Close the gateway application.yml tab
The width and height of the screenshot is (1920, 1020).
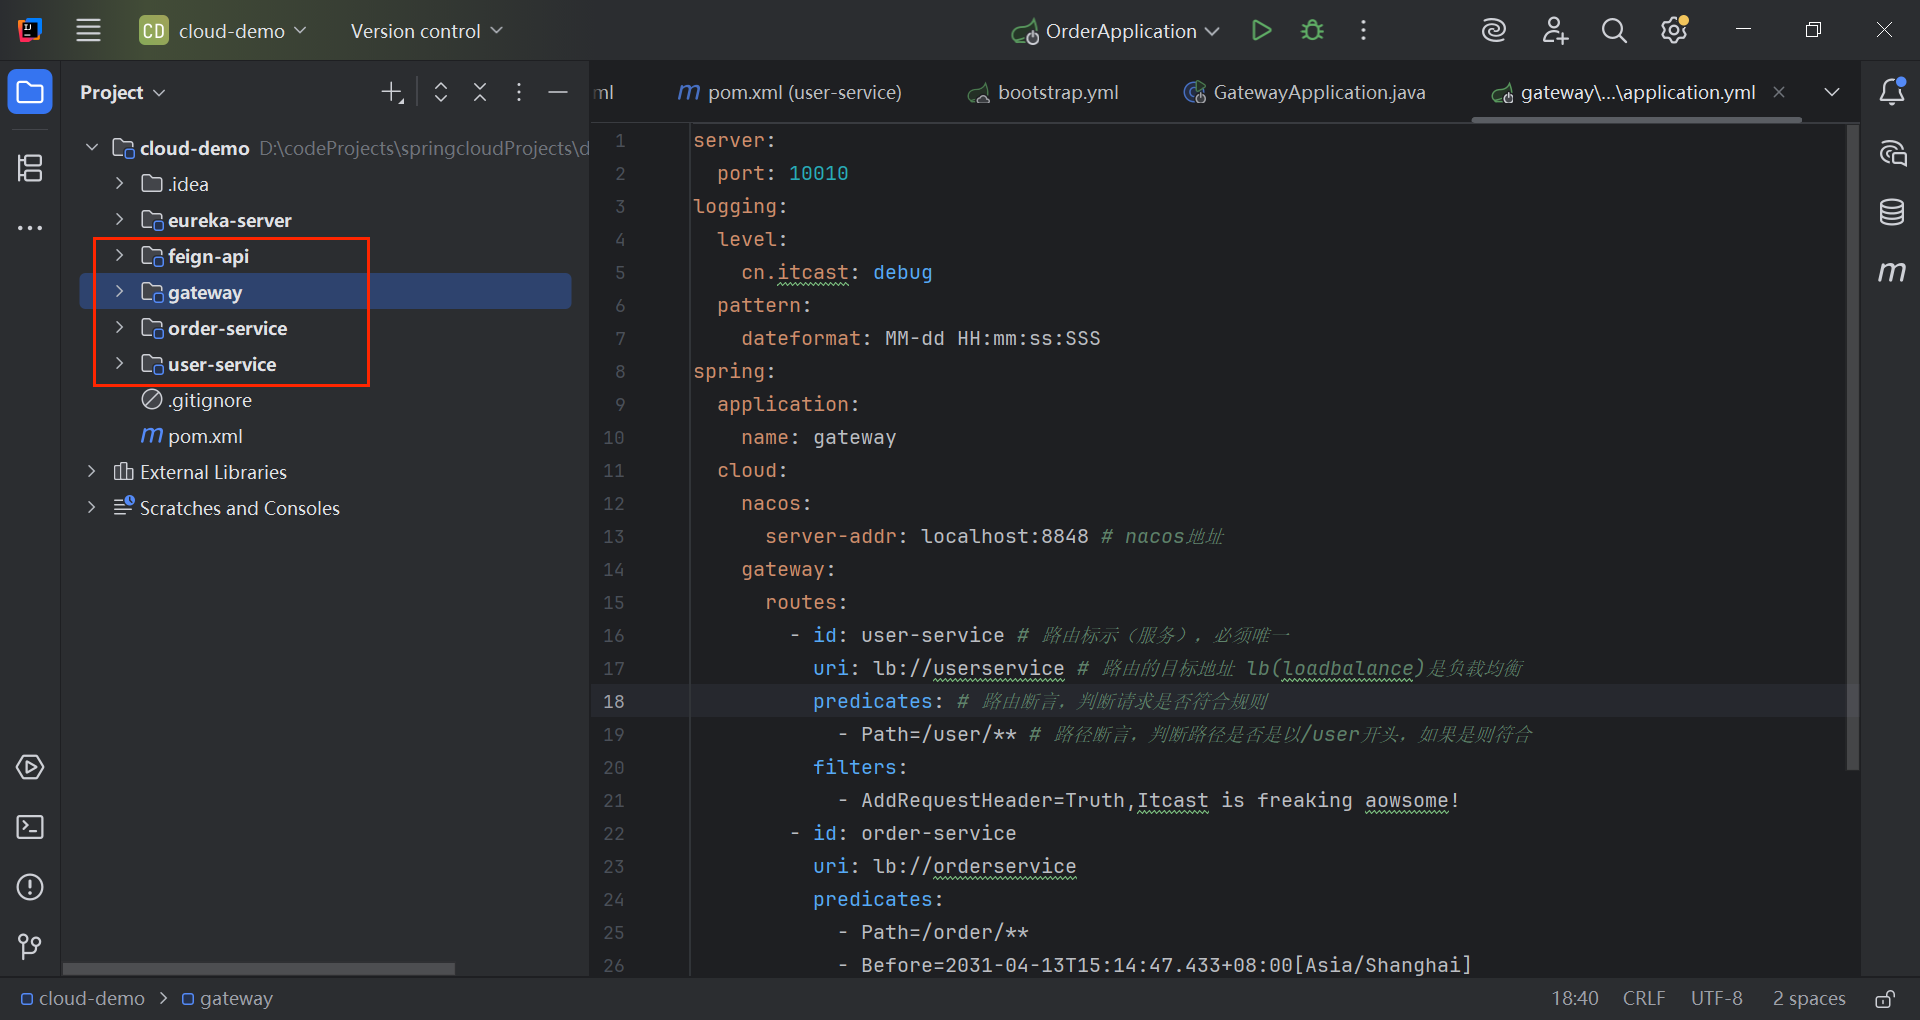[x=1779, y=92]
